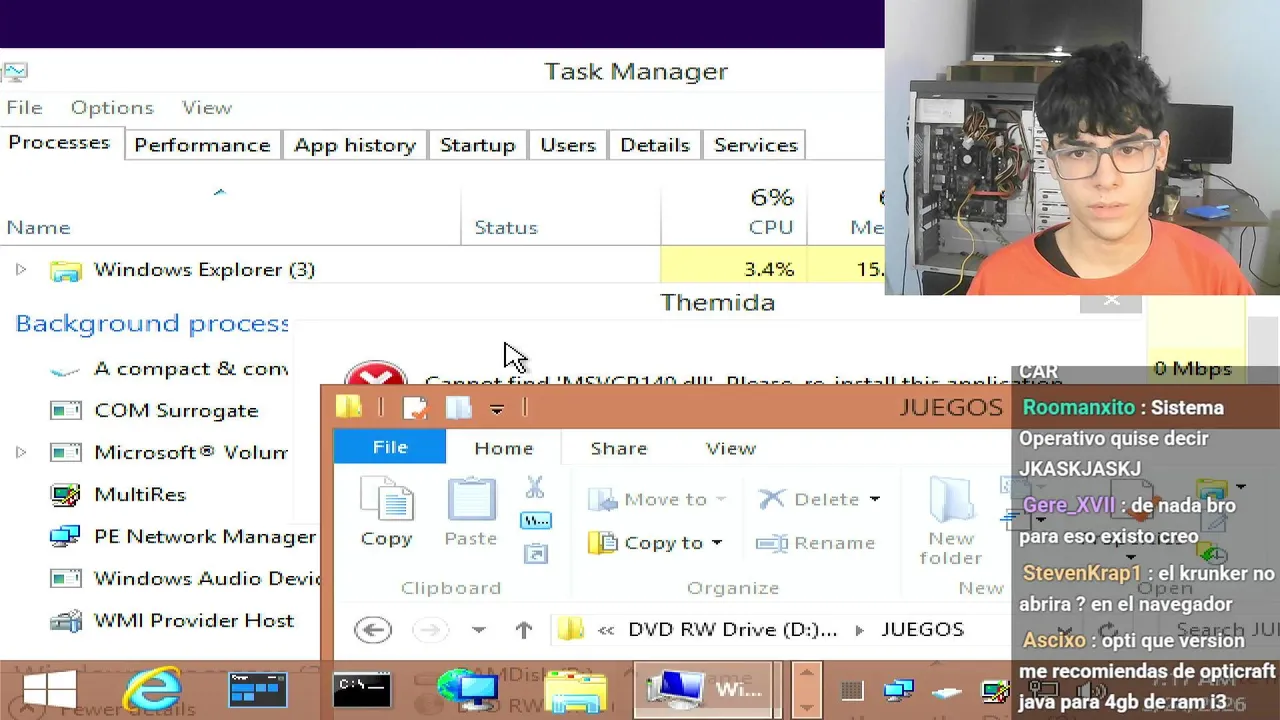Click the Windows Start button on taskbar

(x=50, y=690)
